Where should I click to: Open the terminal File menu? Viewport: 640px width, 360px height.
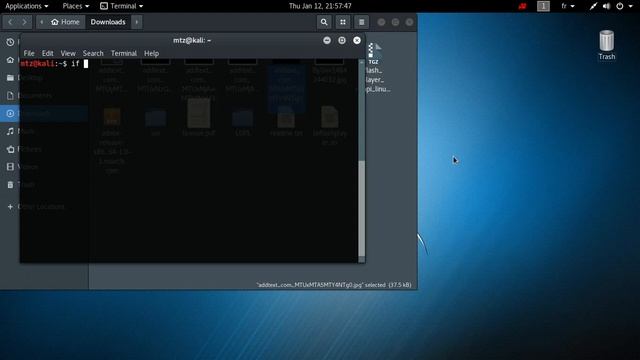[29, 53]
